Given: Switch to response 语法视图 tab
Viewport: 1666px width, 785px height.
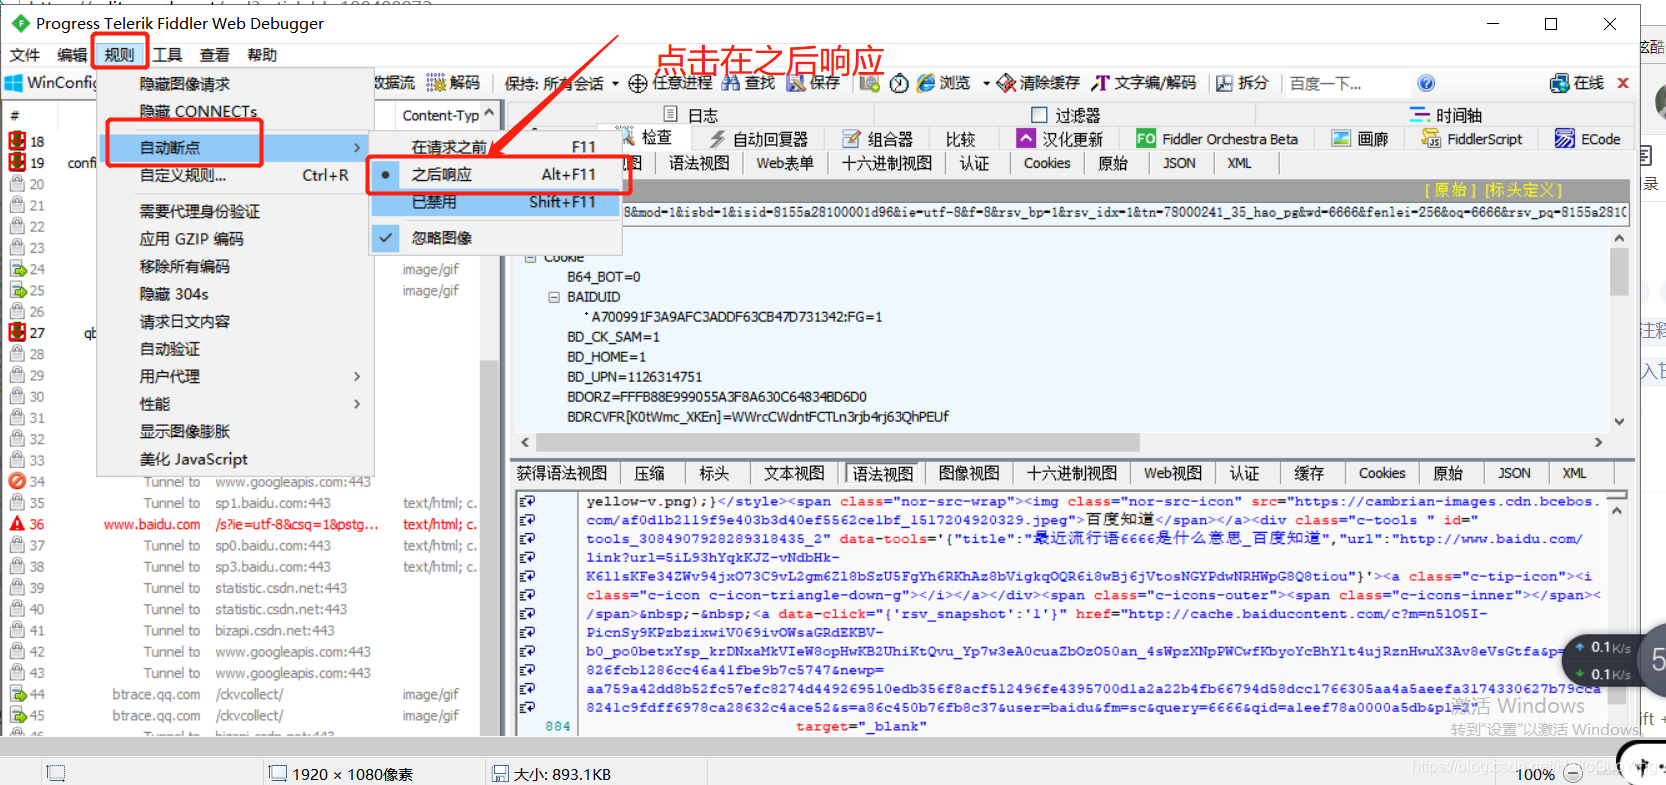Looking at the screenshot, I should pos(882,473).
